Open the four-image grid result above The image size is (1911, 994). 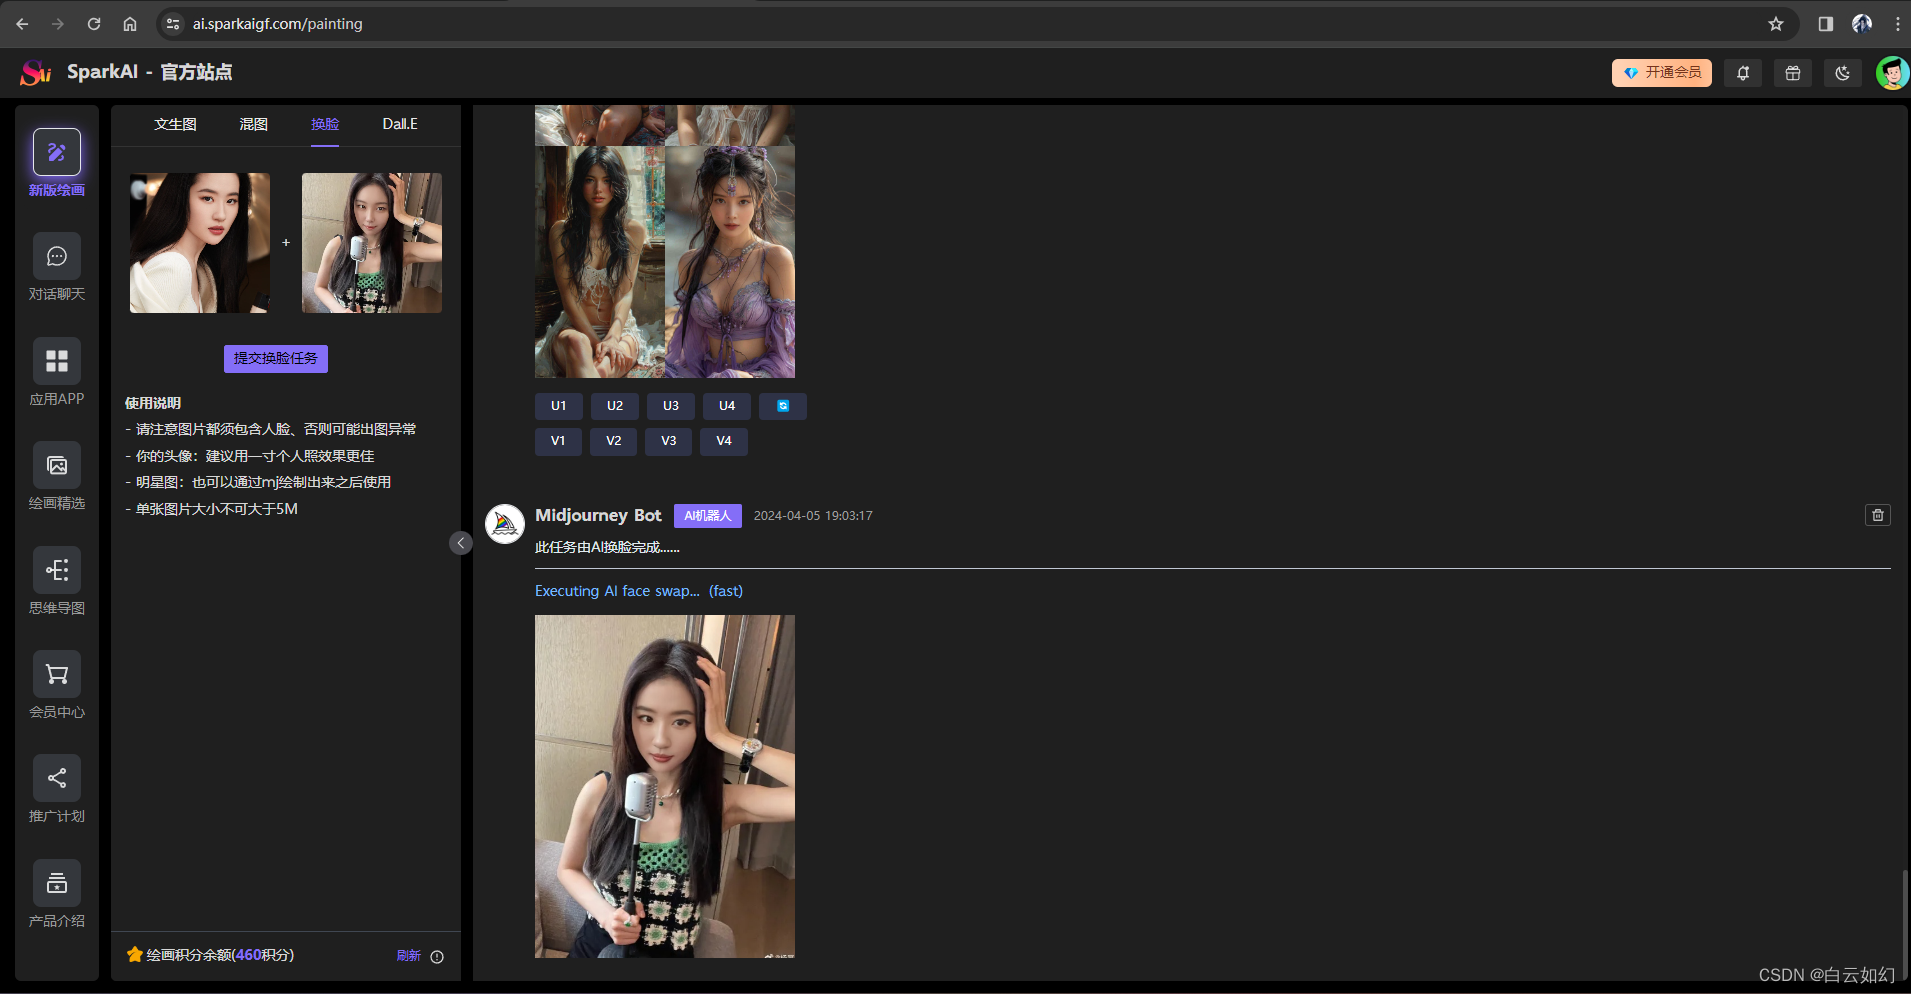coord(665,242)
